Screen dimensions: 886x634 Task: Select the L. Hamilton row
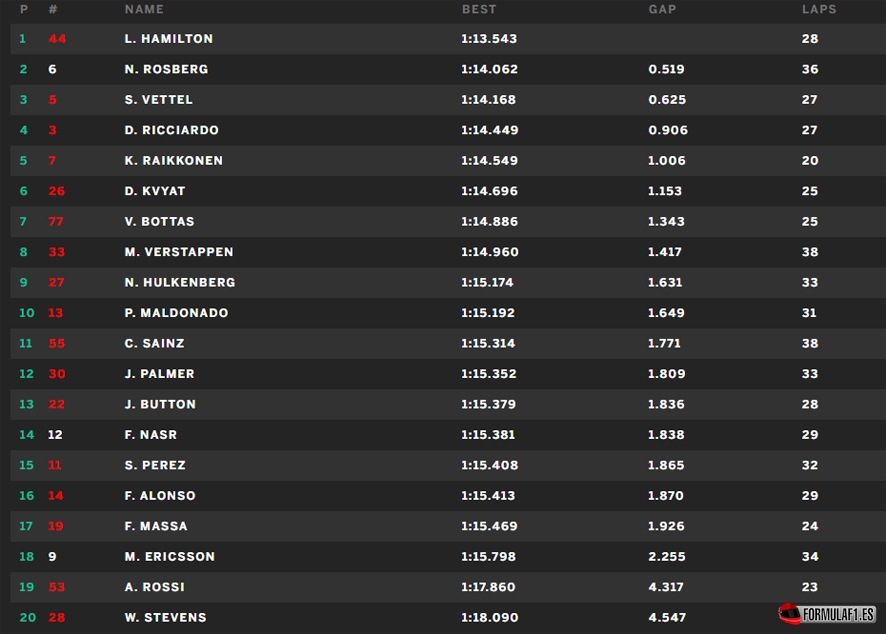pos(448,39)
